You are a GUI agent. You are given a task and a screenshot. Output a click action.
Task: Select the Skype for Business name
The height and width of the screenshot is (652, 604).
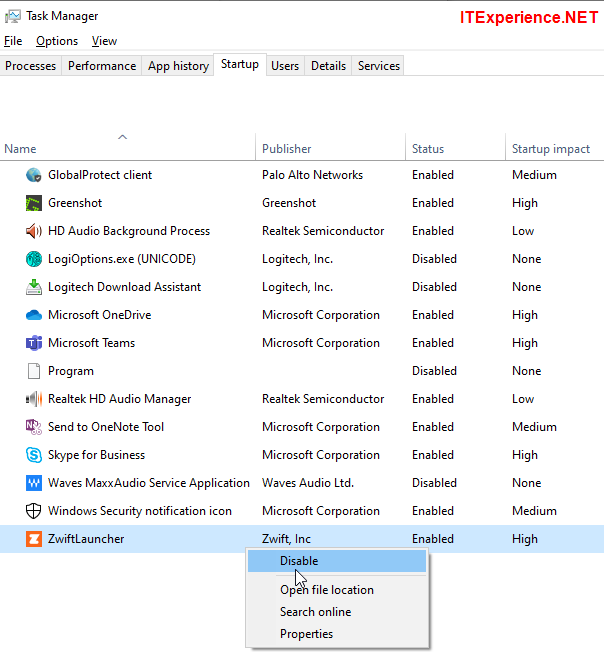pos(96,455)
